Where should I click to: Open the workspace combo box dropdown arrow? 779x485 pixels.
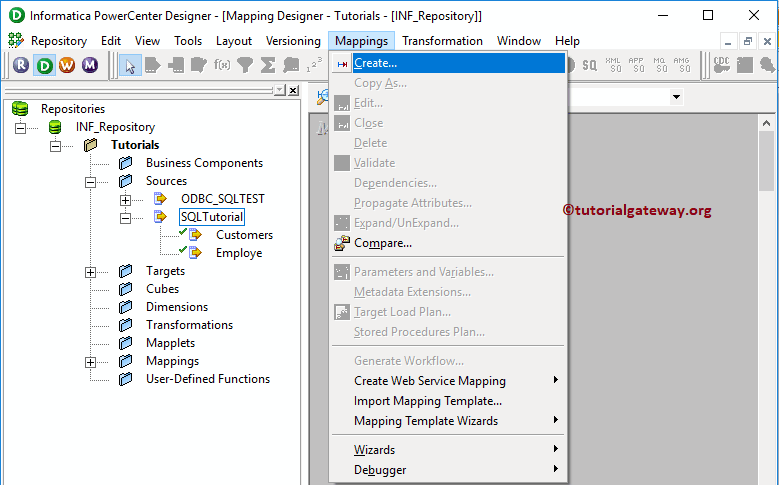point(676,97)
